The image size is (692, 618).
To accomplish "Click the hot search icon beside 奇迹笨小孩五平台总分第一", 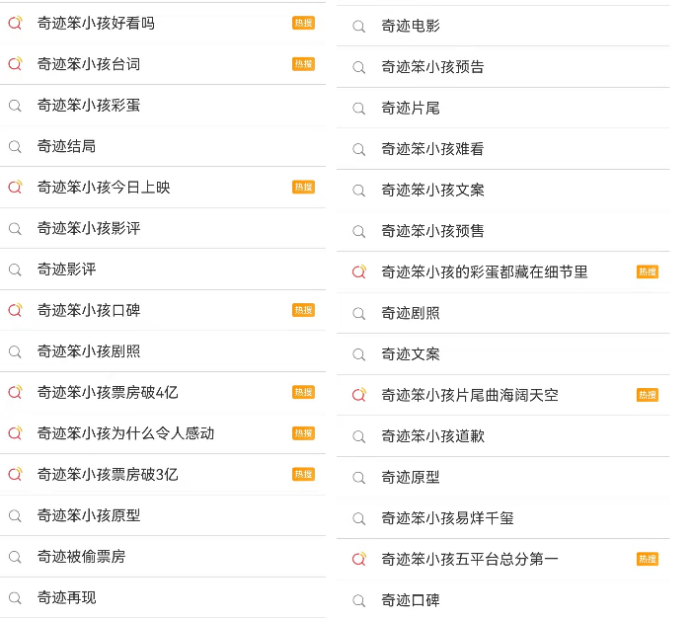I will tap(359, 559).
